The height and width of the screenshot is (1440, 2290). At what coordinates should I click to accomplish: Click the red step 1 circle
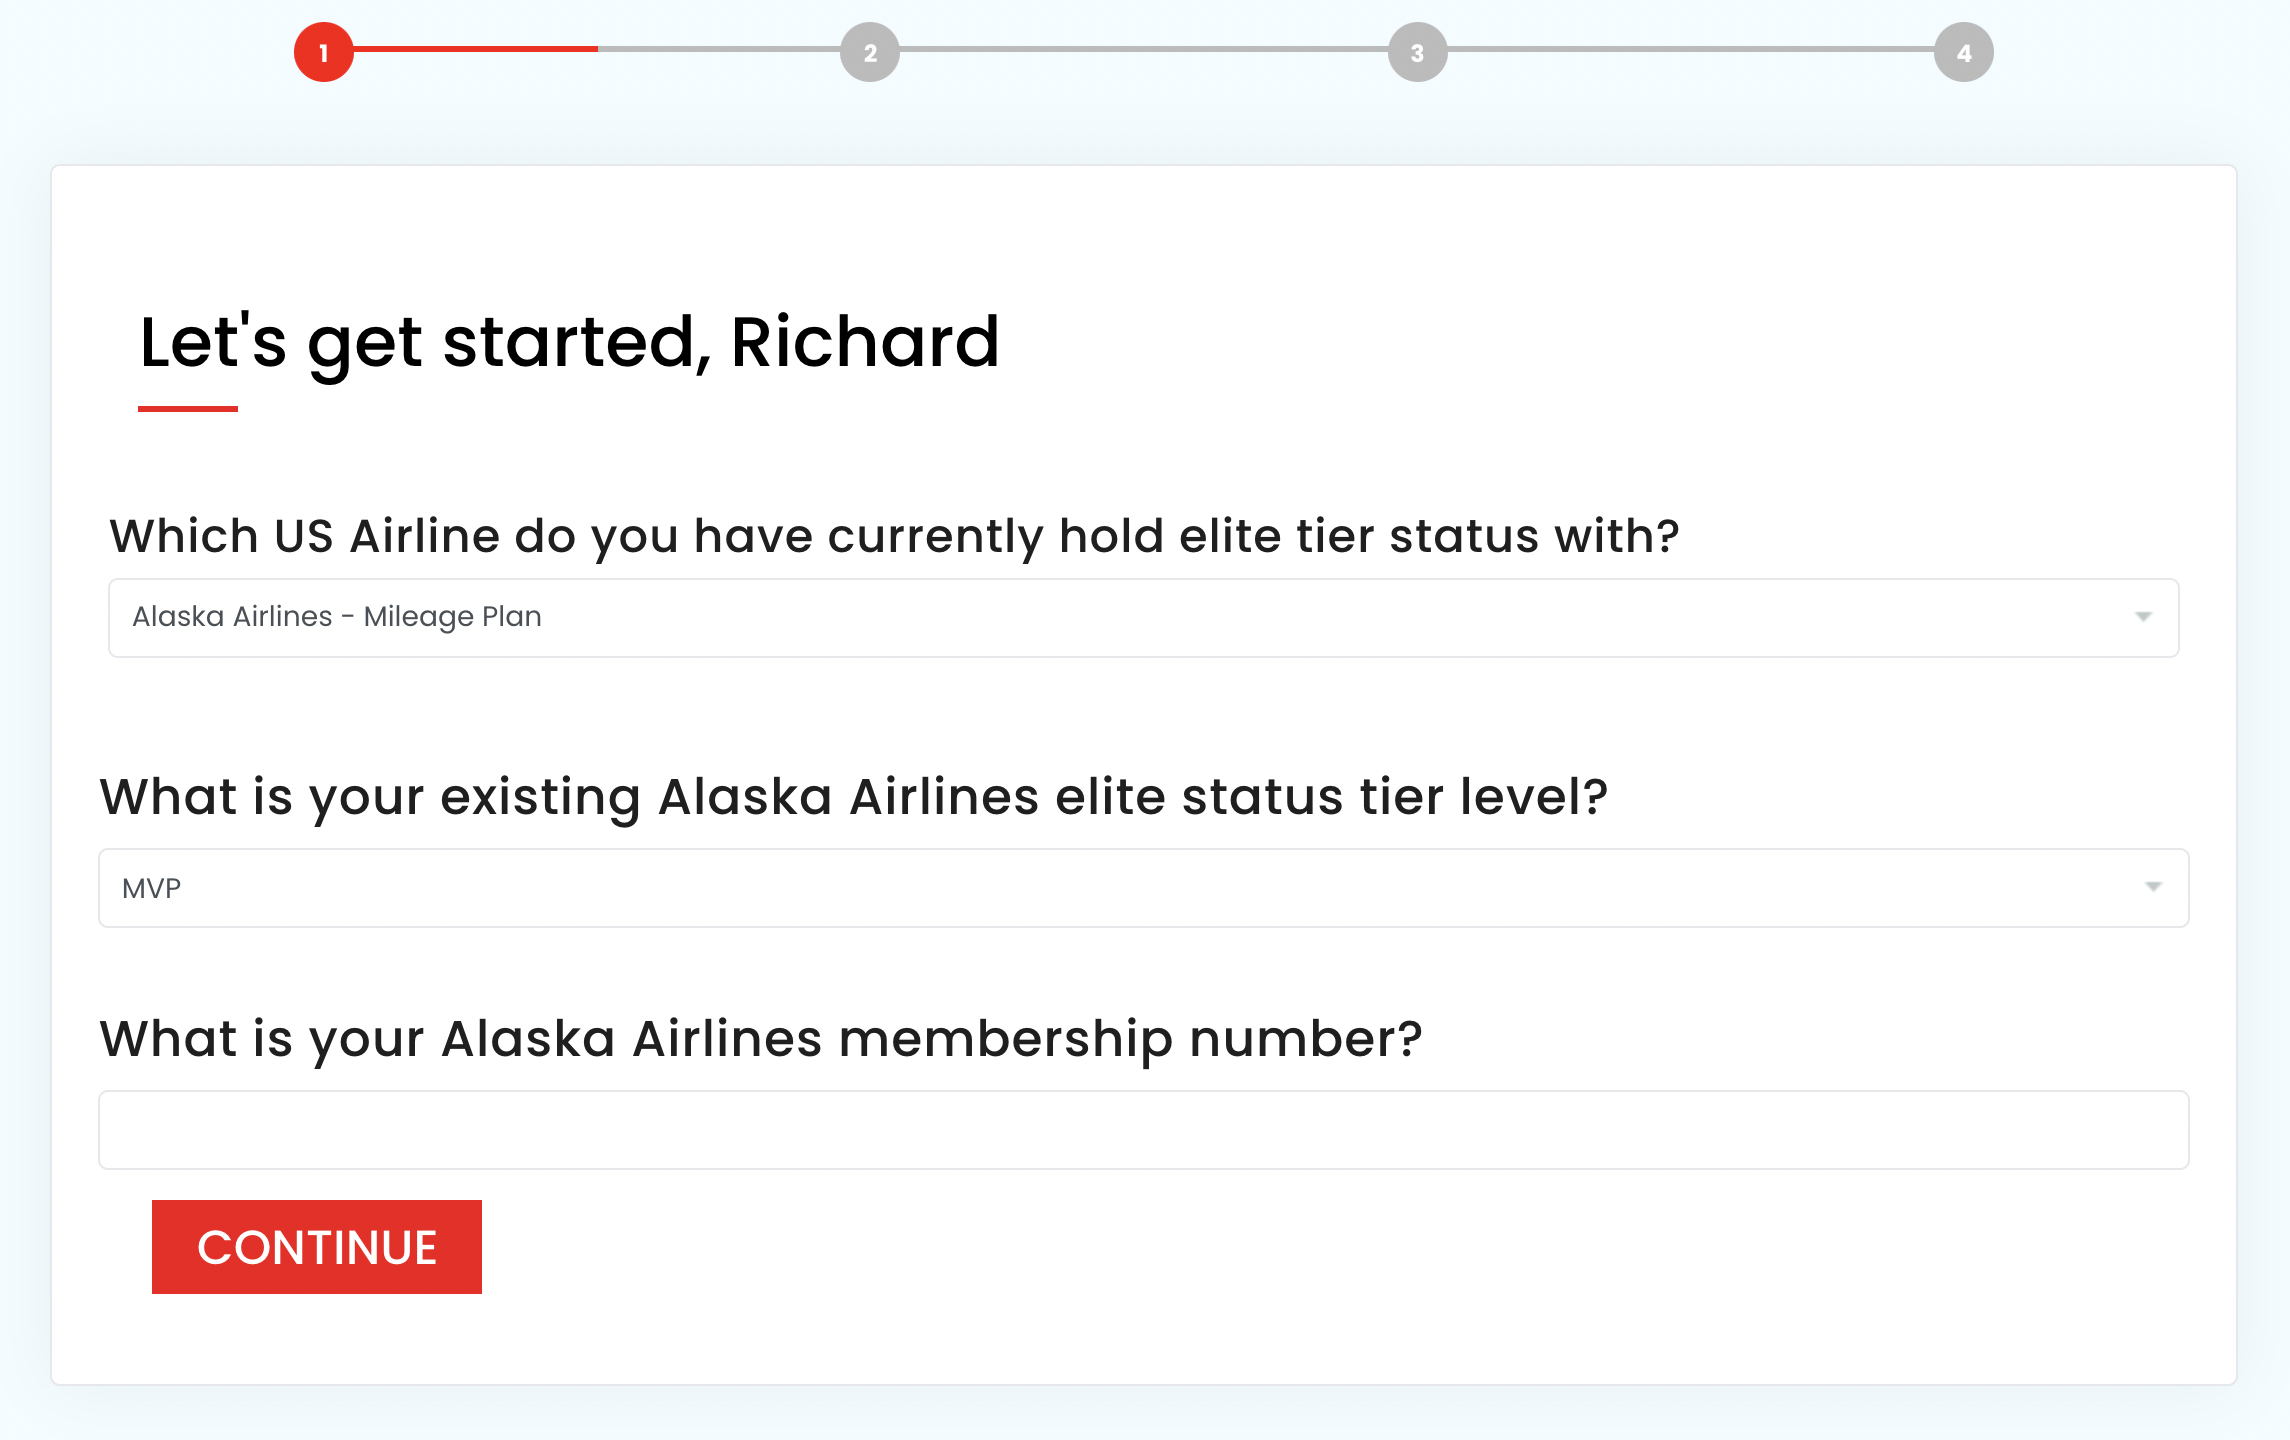(x=323, y=52)
